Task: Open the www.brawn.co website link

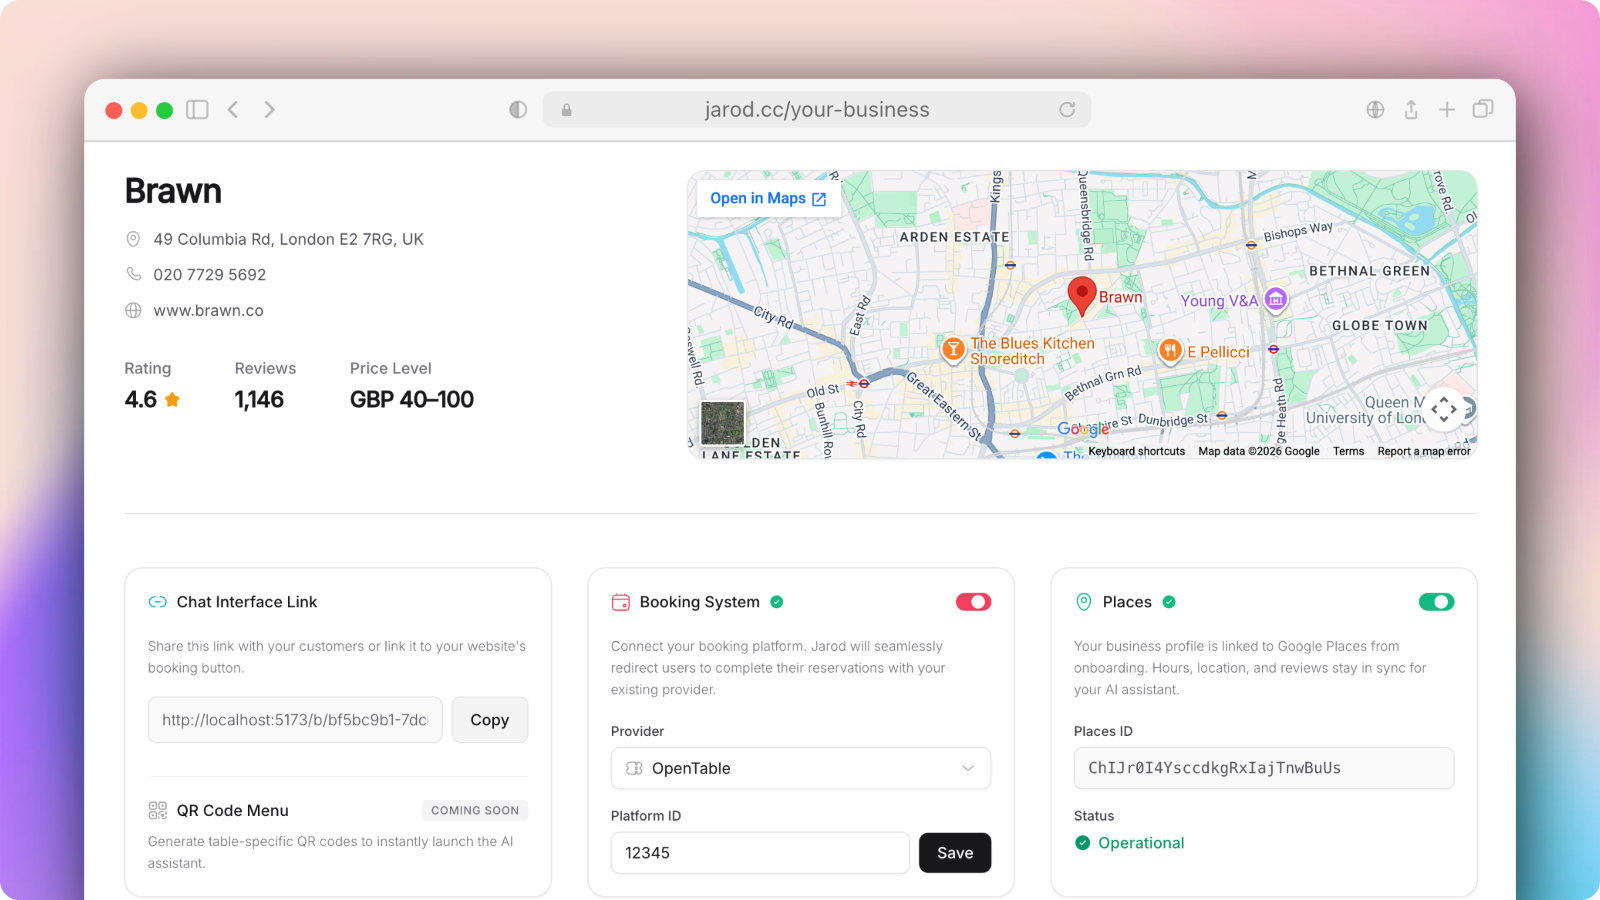Action: pyautogui.click(x=208, y=311)
